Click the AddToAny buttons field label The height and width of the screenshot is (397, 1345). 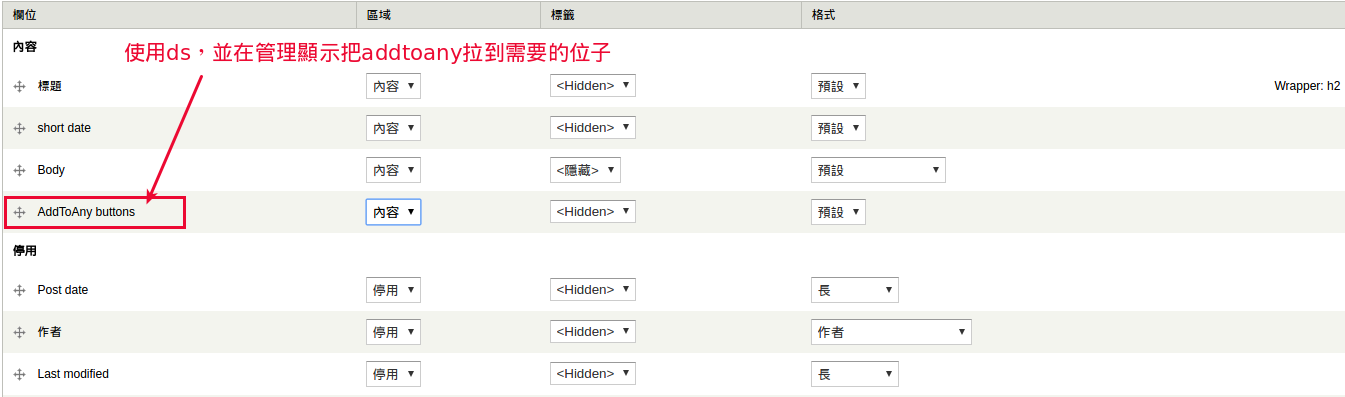point(86,212)
